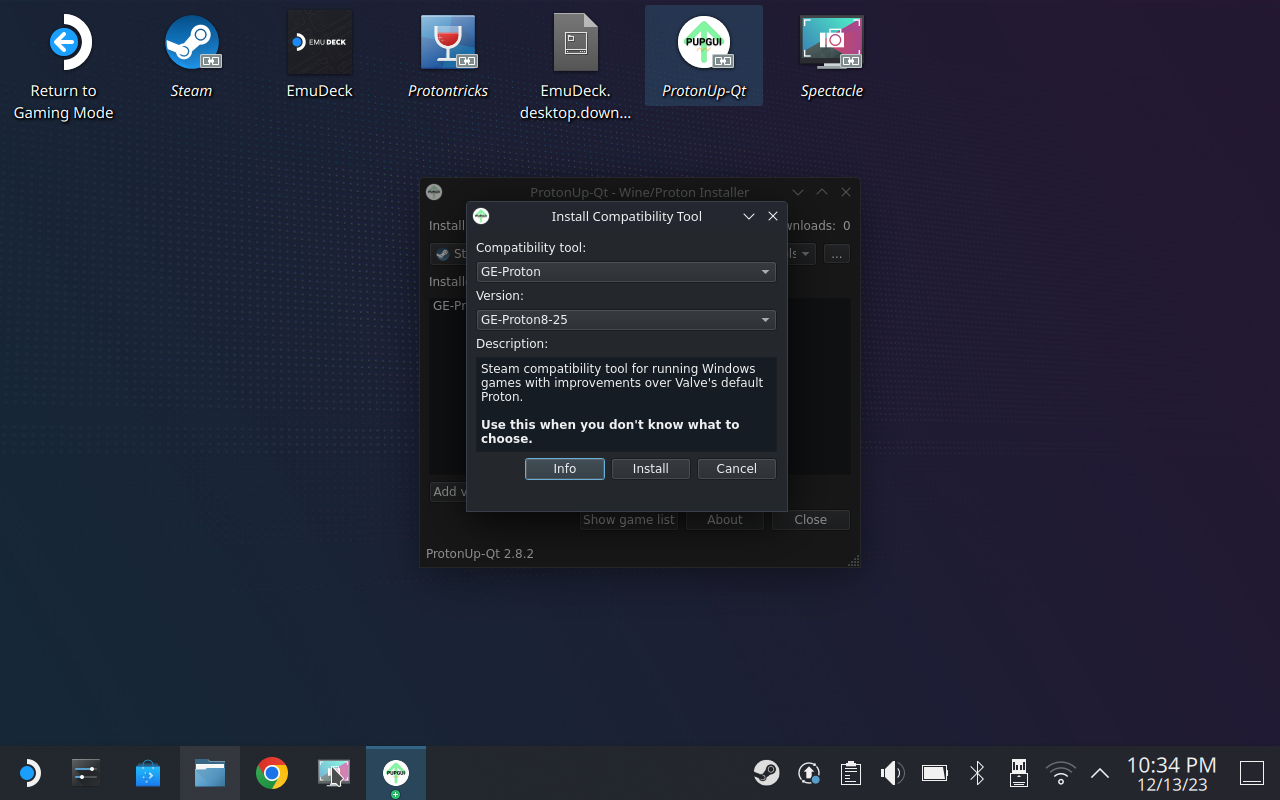
Task: Click the Cancel button in dialog
Action: 737,469
